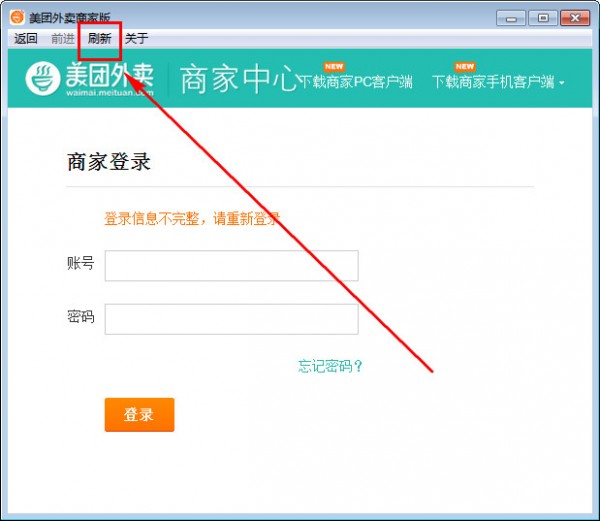Click the 商家中心 header text
This screenshot has width=600, height=521.
238,80
